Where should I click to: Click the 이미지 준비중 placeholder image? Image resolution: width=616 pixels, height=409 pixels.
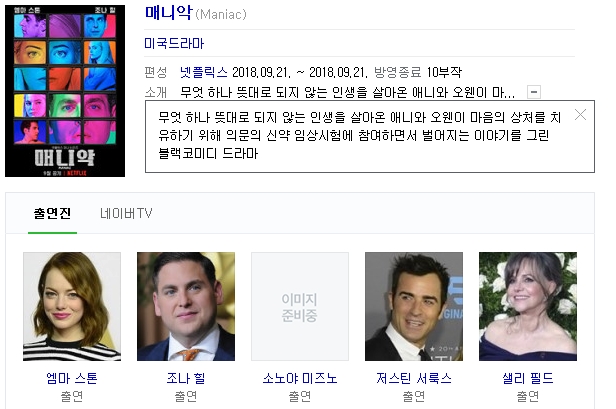300,306
